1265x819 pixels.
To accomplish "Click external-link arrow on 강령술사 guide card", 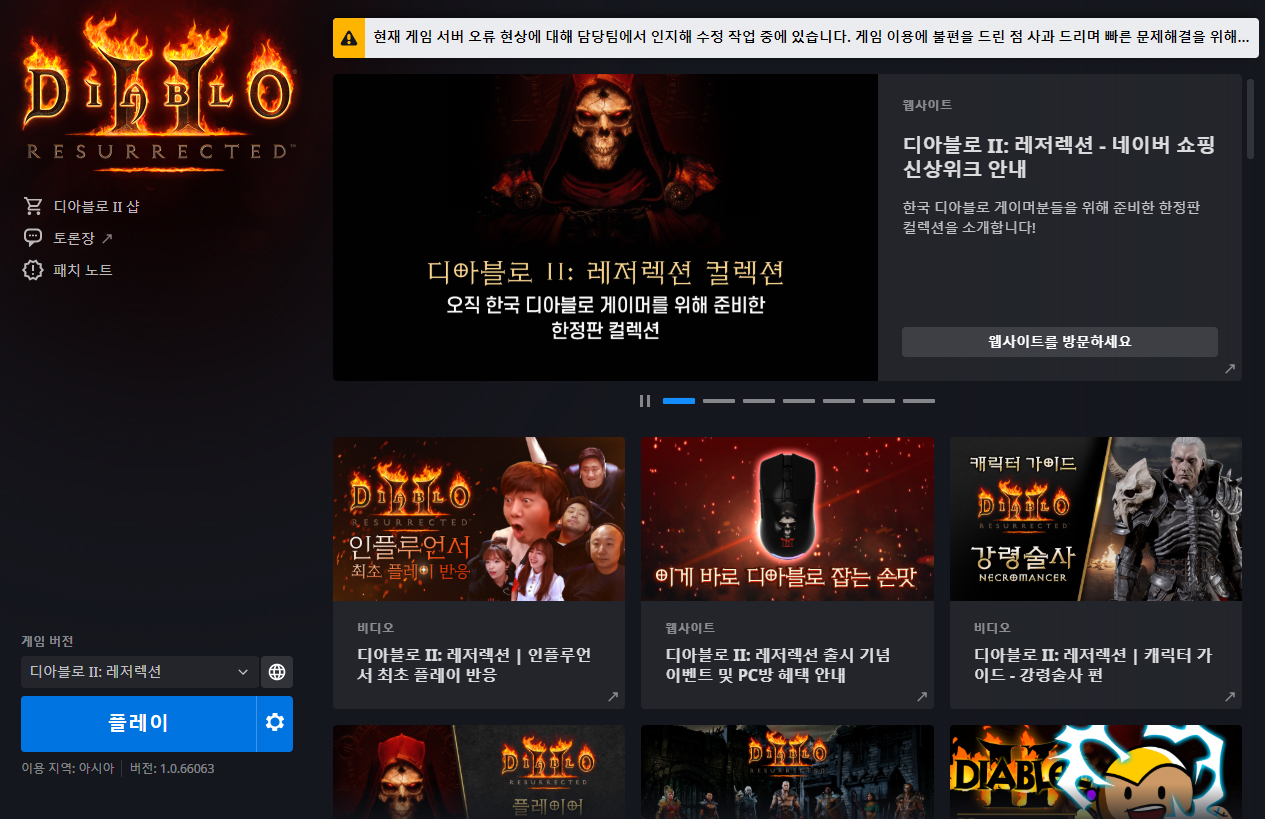I will [1230, 697].
